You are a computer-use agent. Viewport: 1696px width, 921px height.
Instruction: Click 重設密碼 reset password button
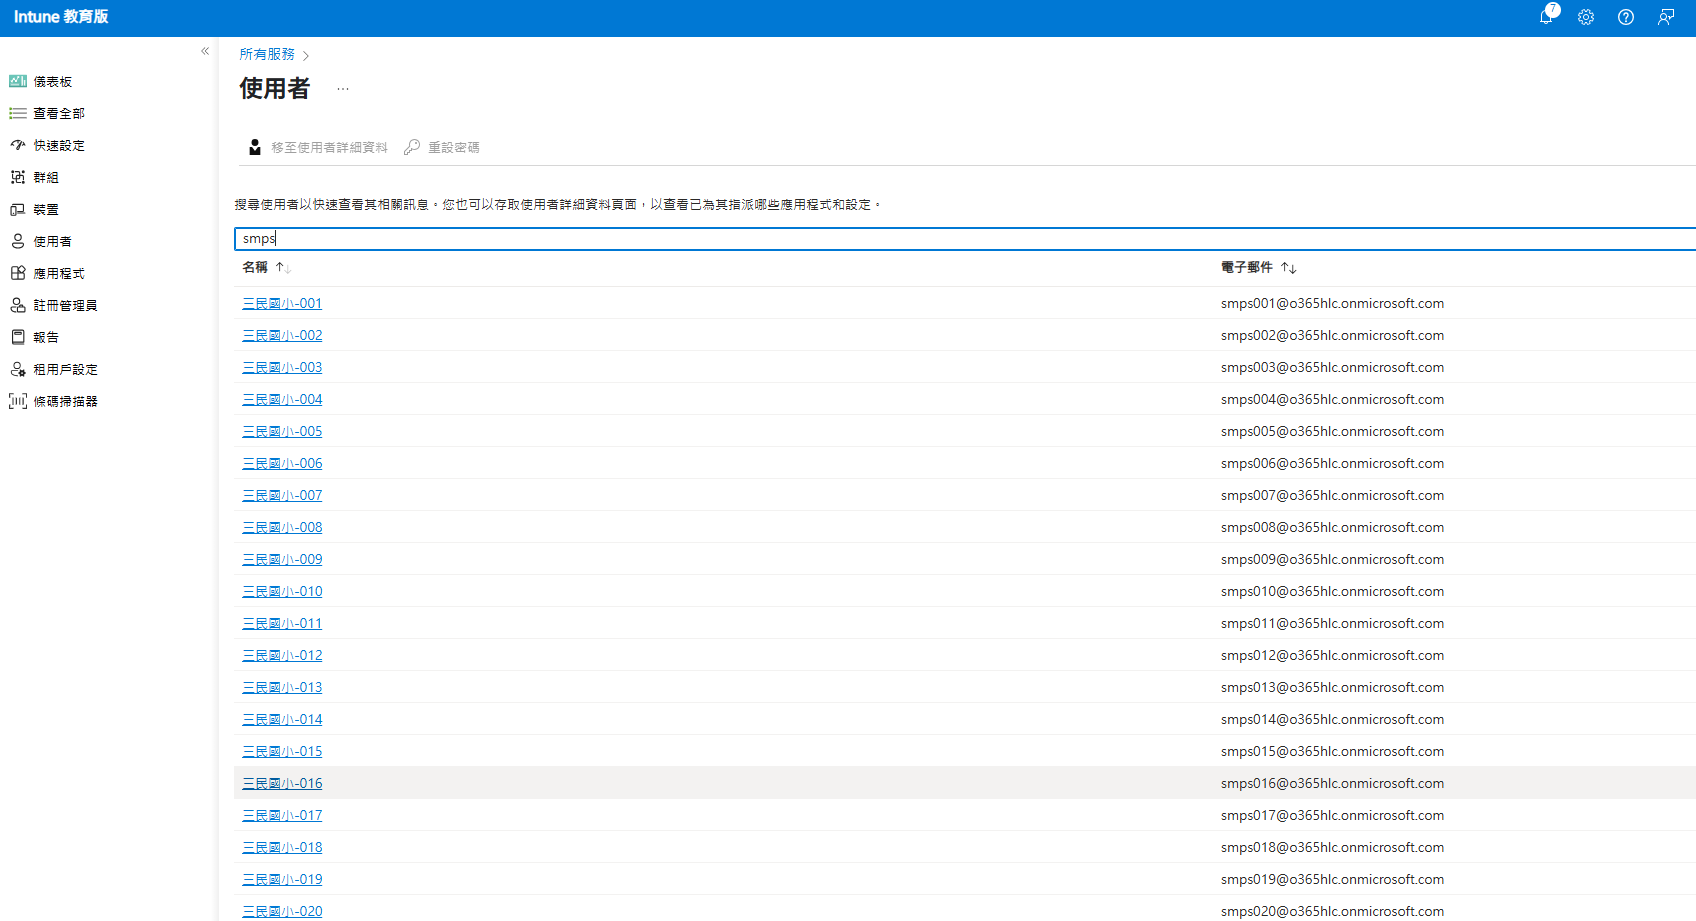pos(442,148)
